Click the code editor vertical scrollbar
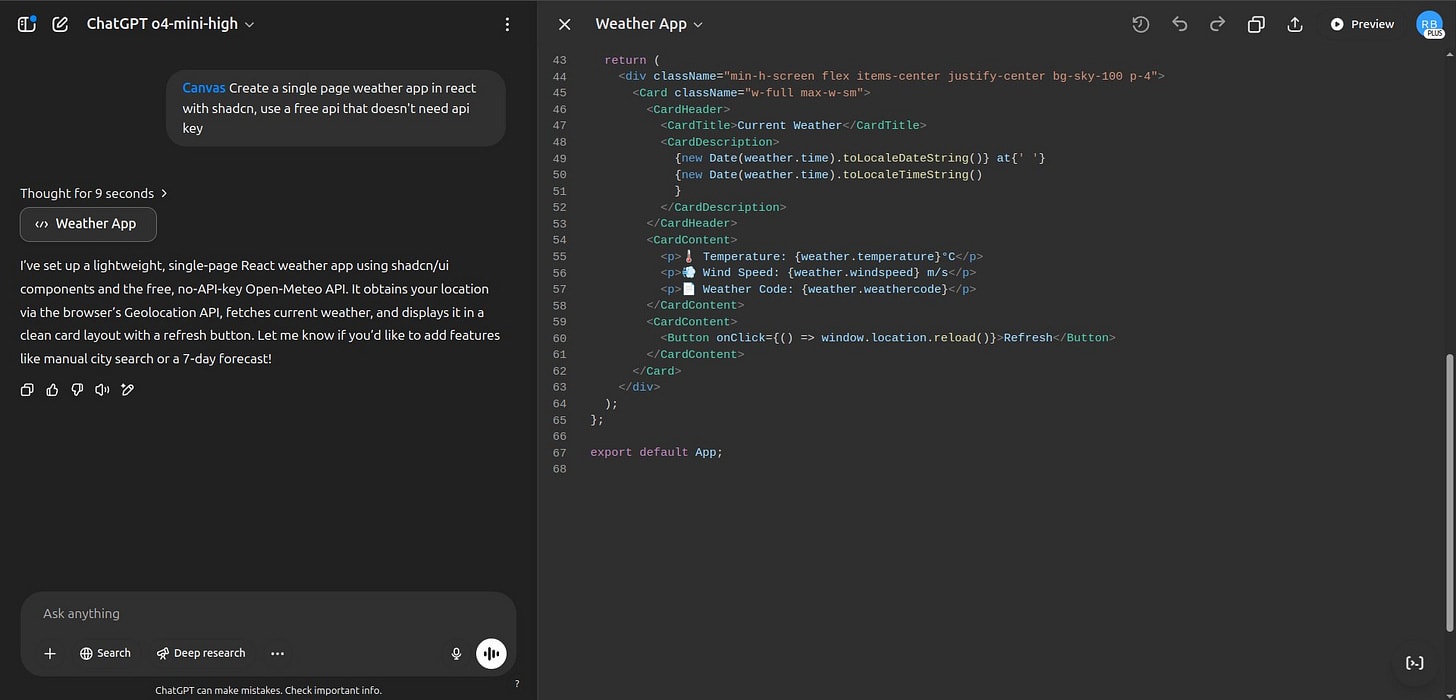This screenshot has width=1456, height=700. click(1449, 490)
